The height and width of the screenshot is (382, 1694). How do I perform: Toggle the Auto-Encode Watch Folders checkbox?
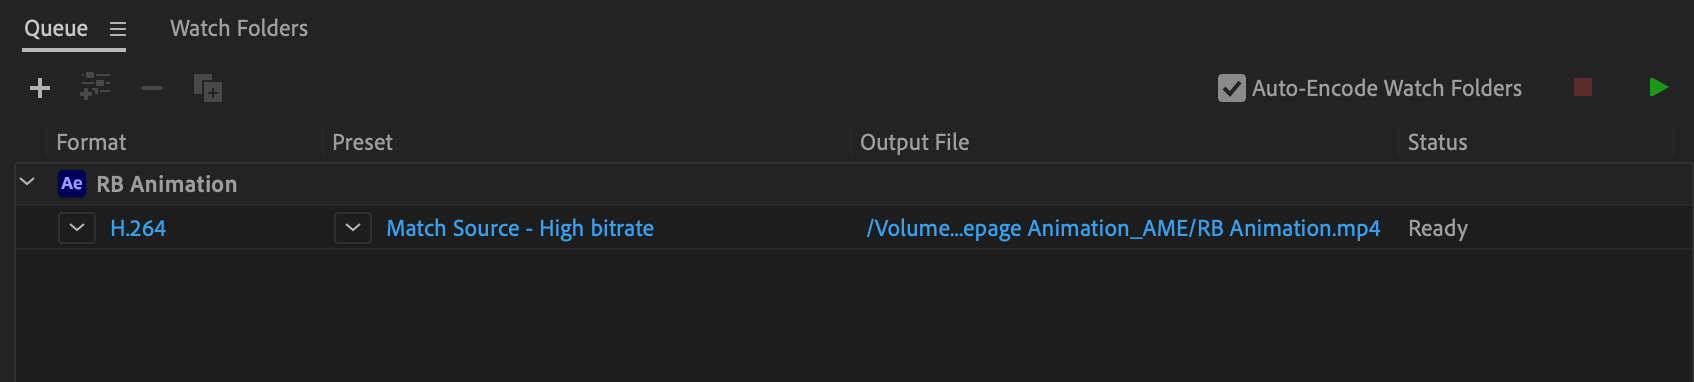point(1231,88)
